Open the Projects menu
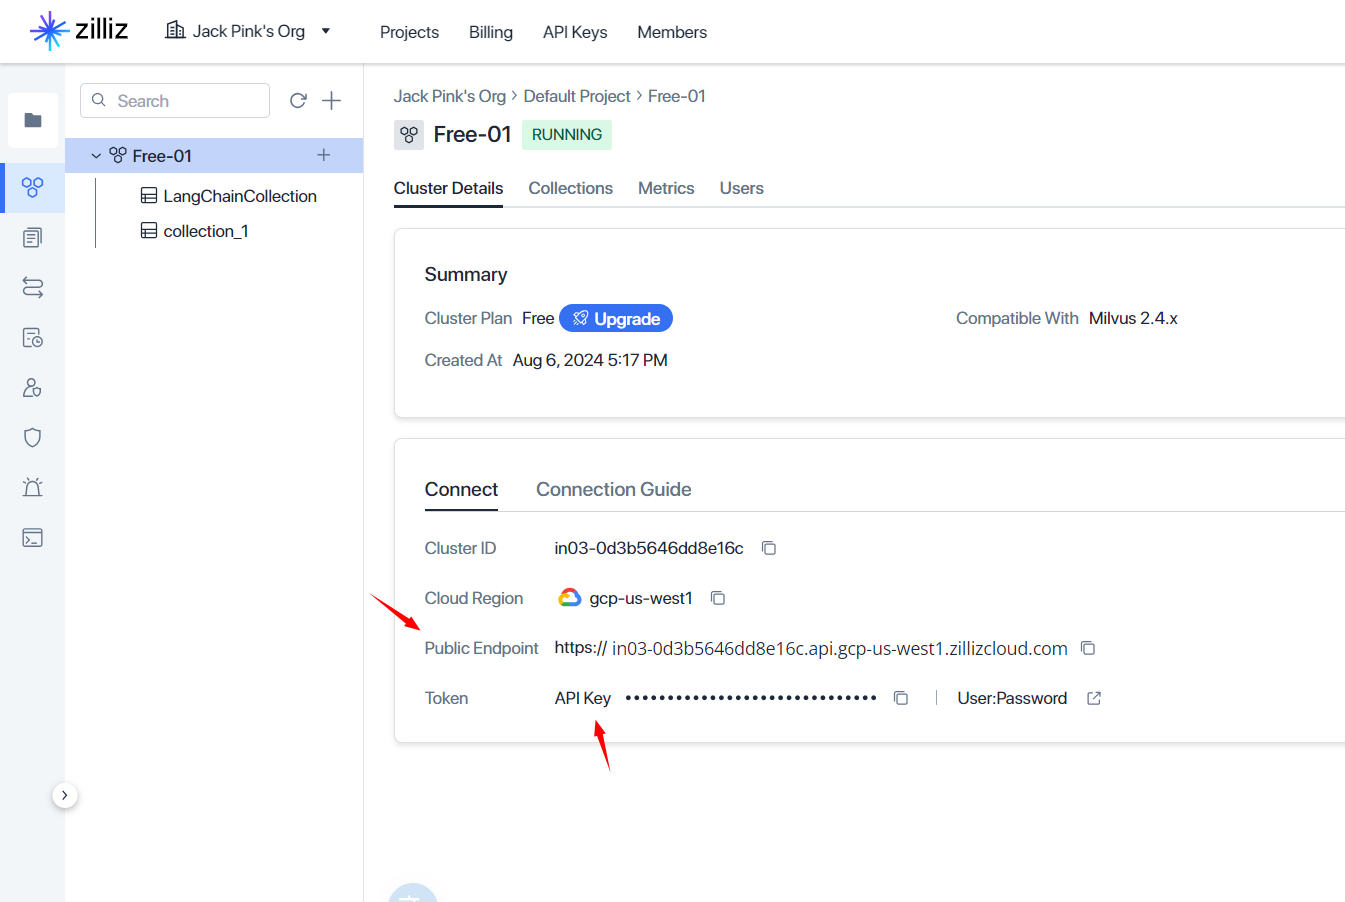The height and width of the screenshot is (902, 1345). point(409,32)
